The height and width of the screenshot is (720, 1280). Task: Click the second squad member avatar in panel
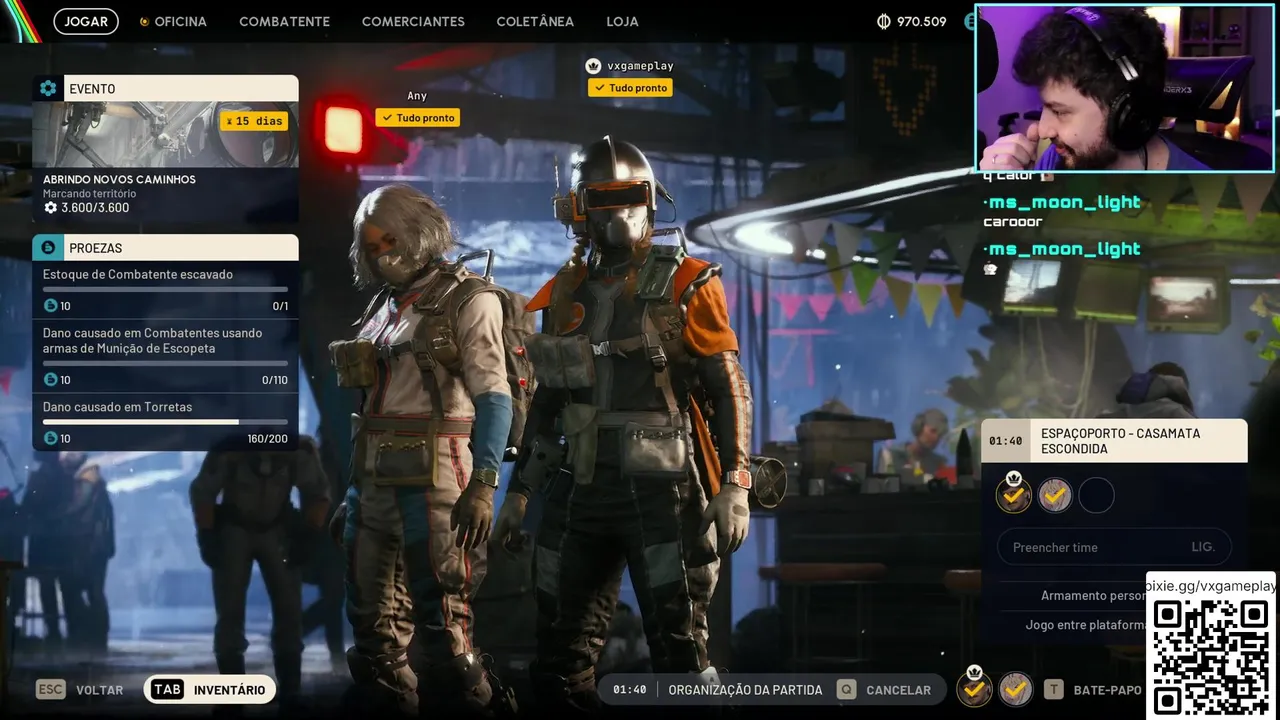coord(1055,495)
